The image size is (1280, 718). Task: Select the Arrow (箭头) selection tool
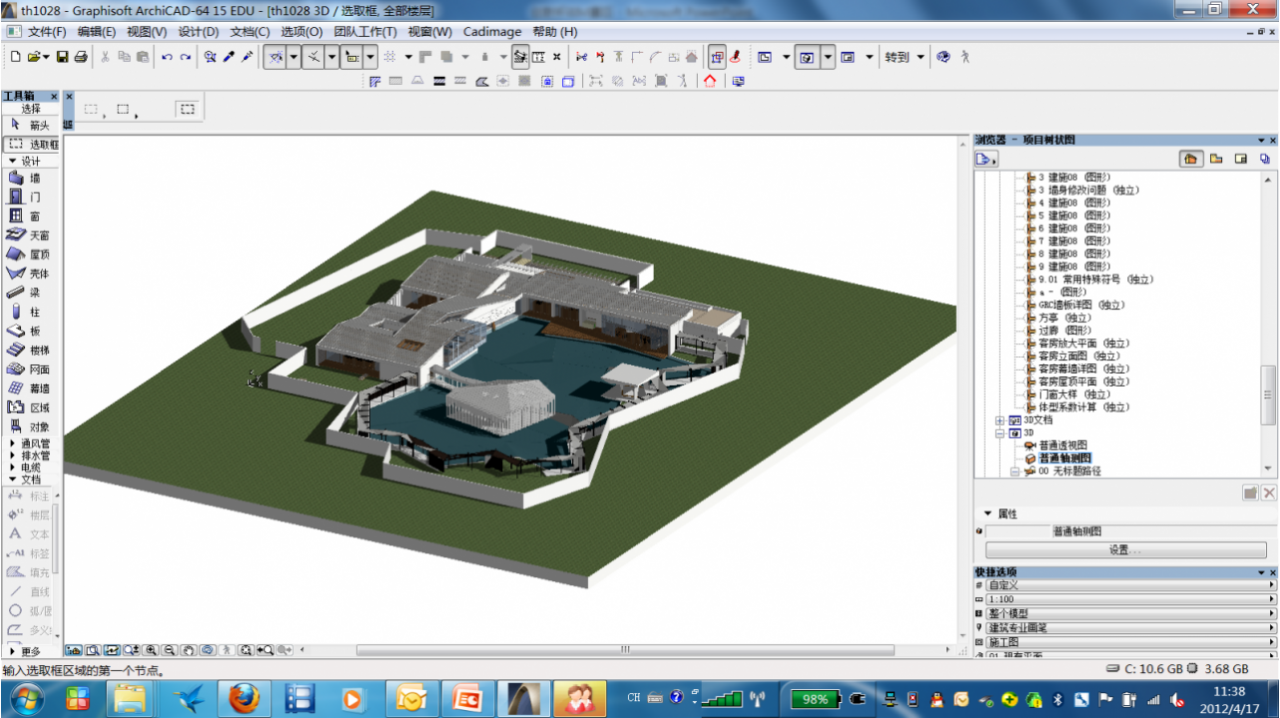pyautogui.click(x=30, y=125)
